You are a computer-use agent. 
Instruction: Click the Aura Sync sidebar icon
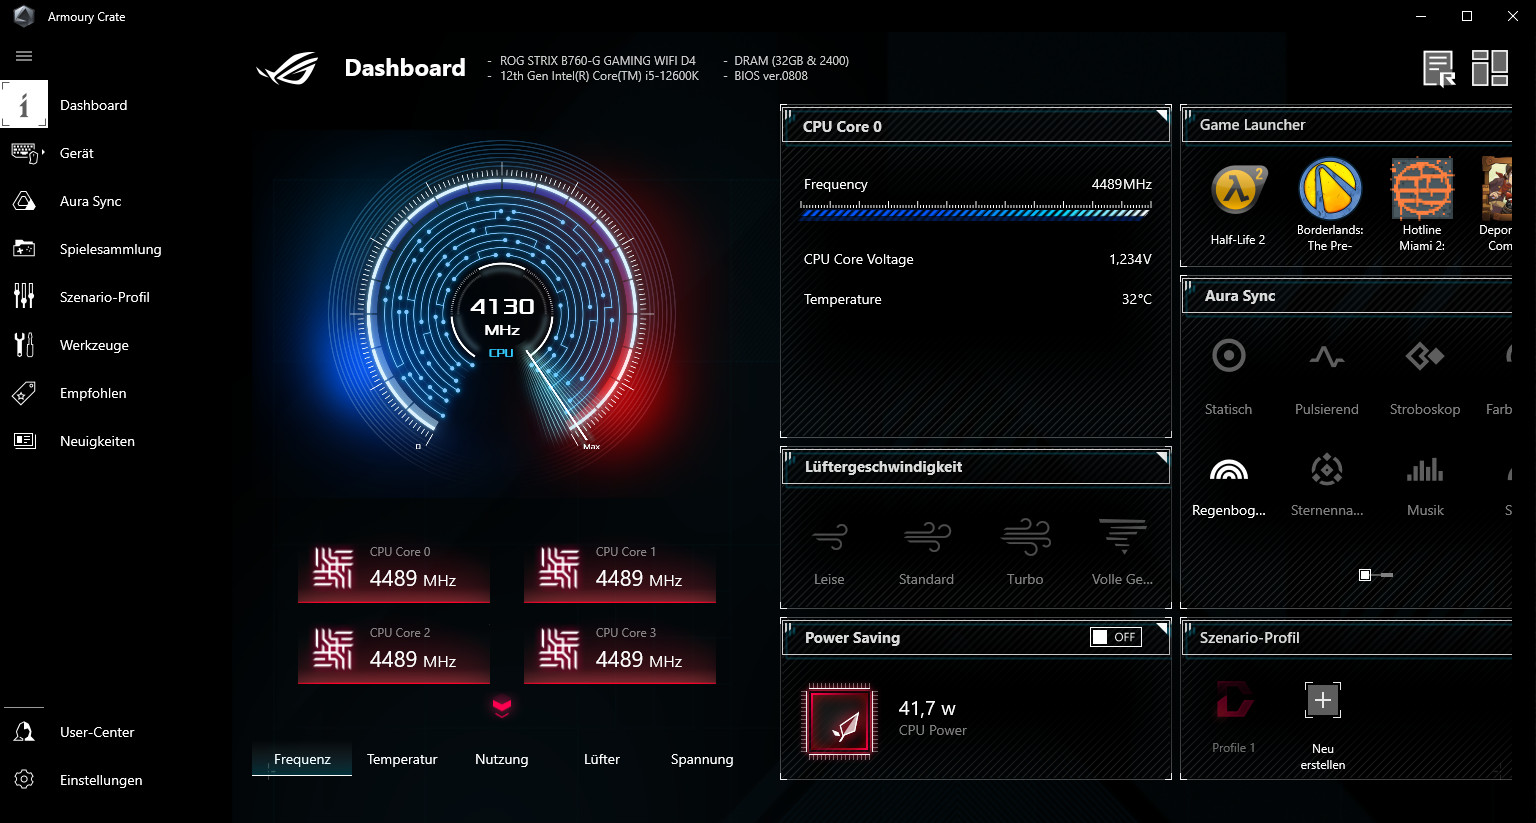pyautogui.click(x=24, y=201)
